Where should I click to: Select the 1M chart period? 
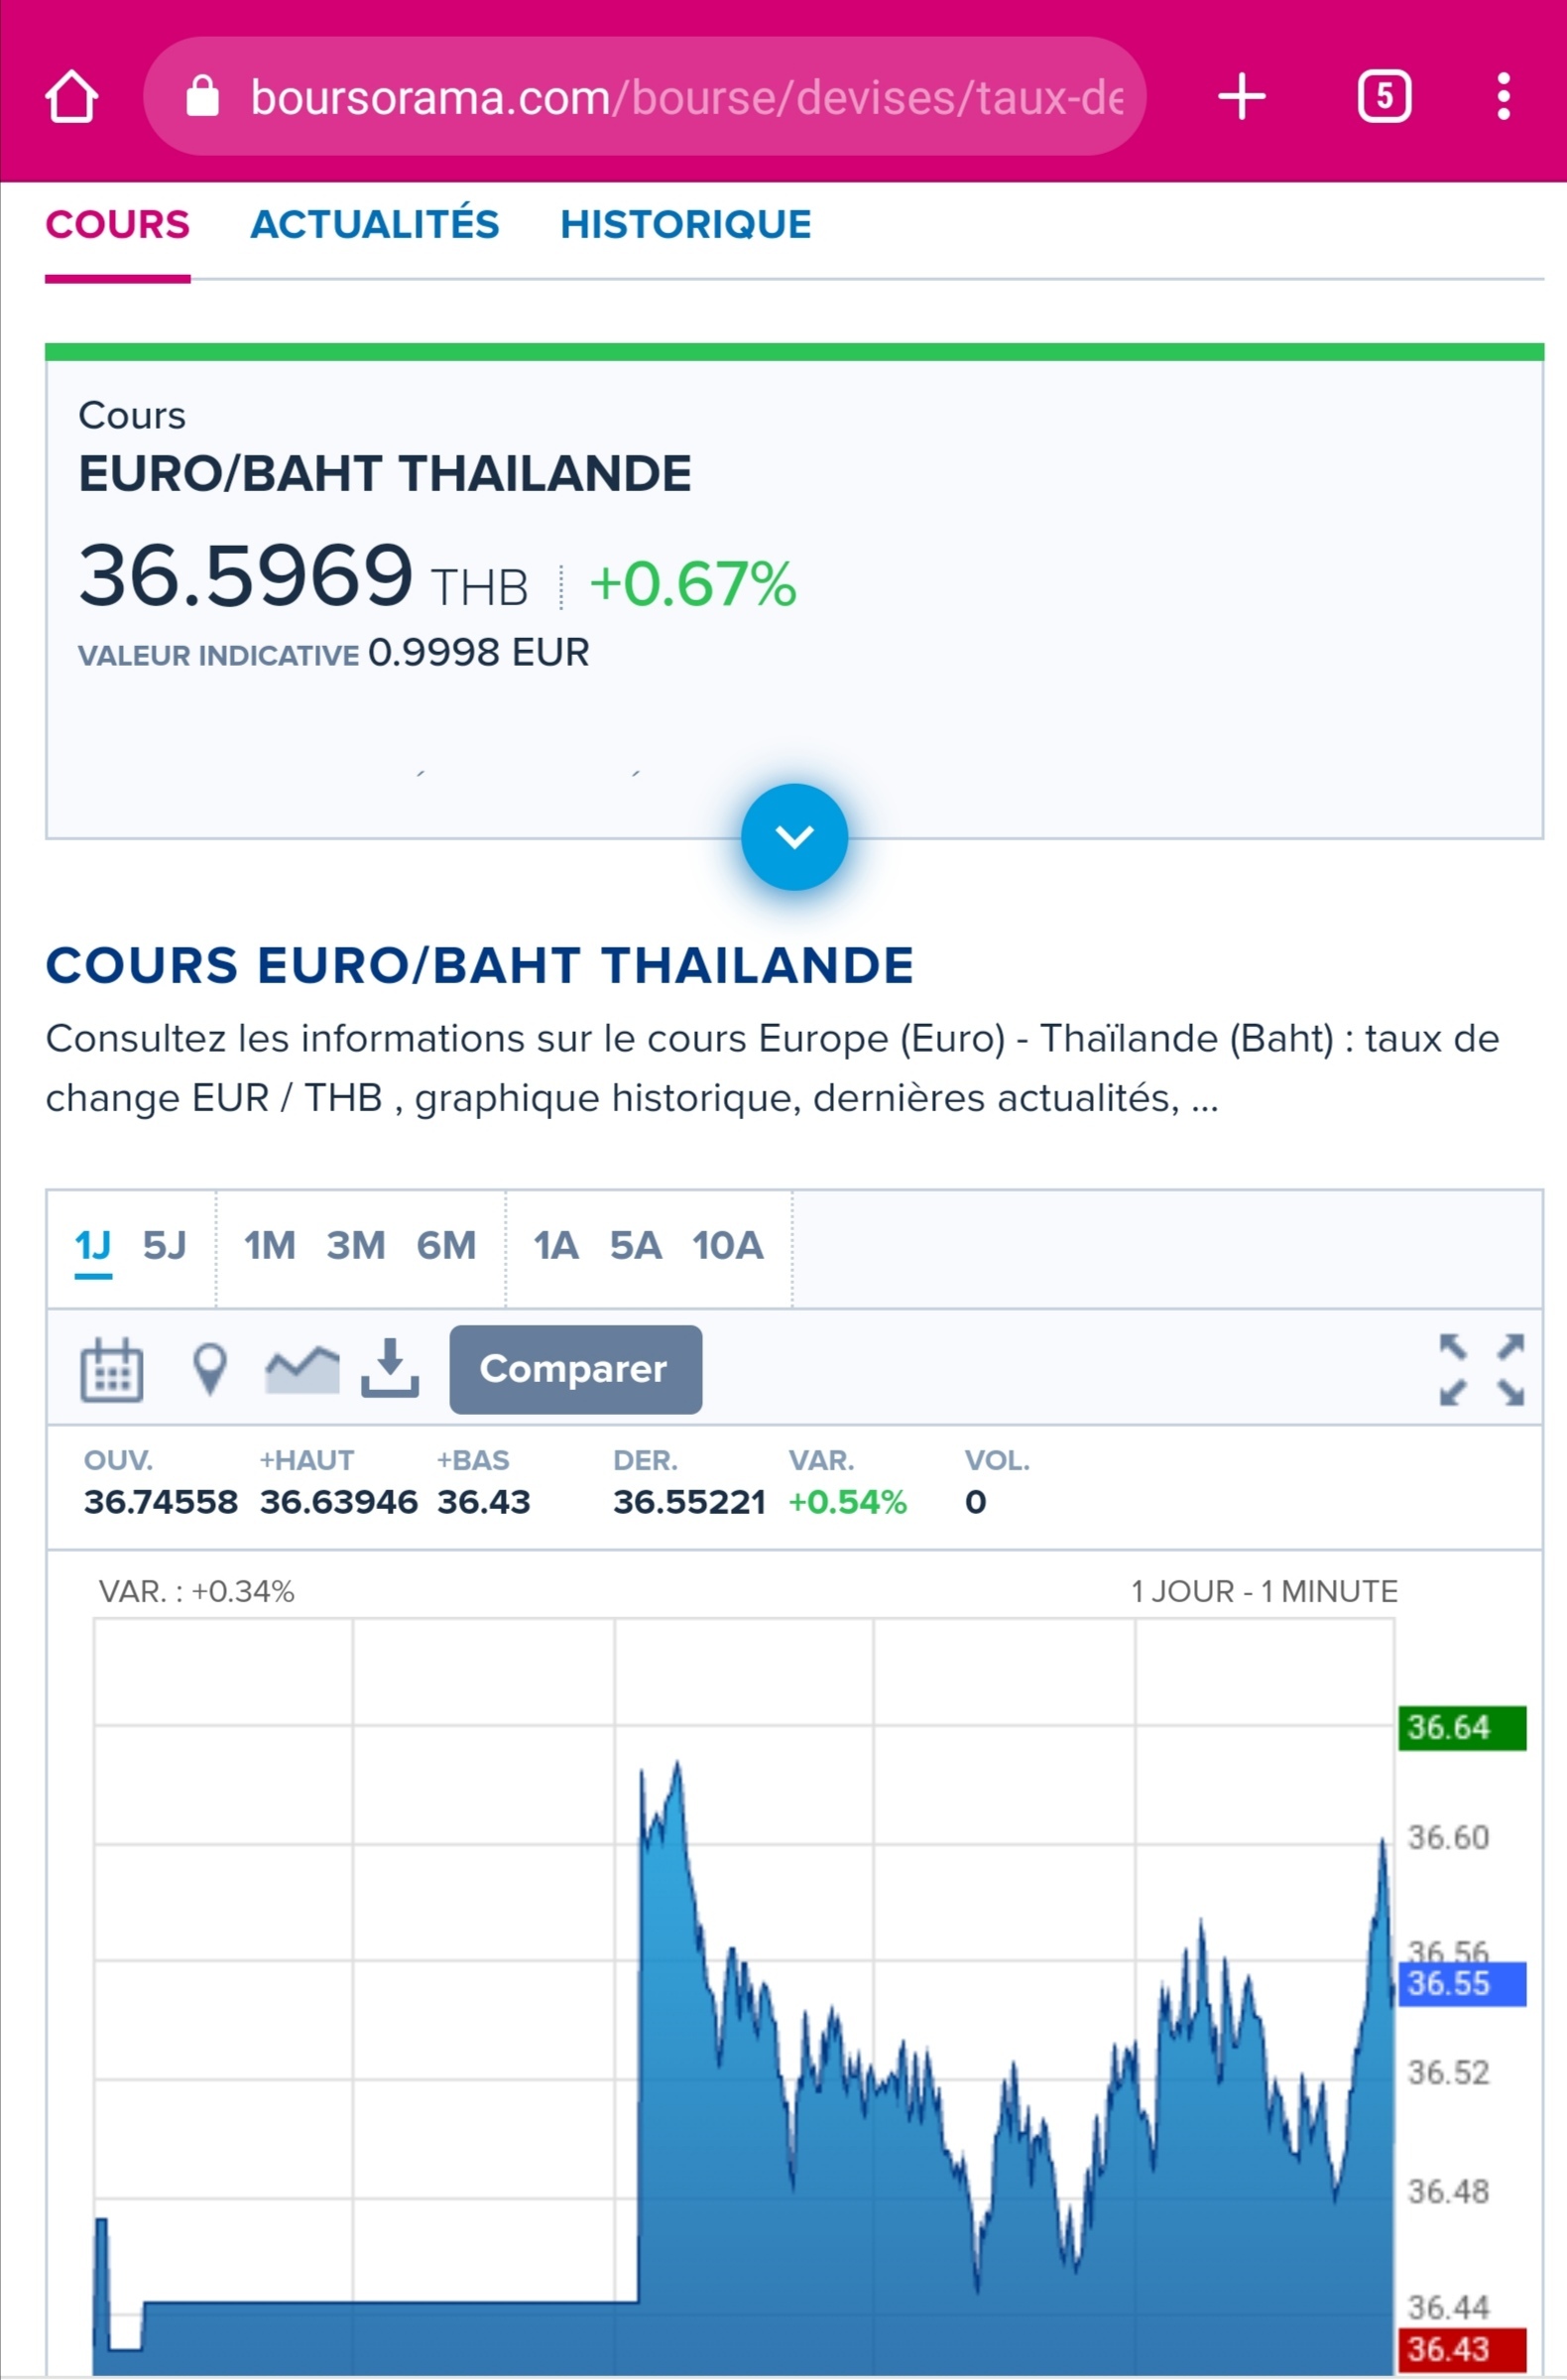(x=270, y=1246)
